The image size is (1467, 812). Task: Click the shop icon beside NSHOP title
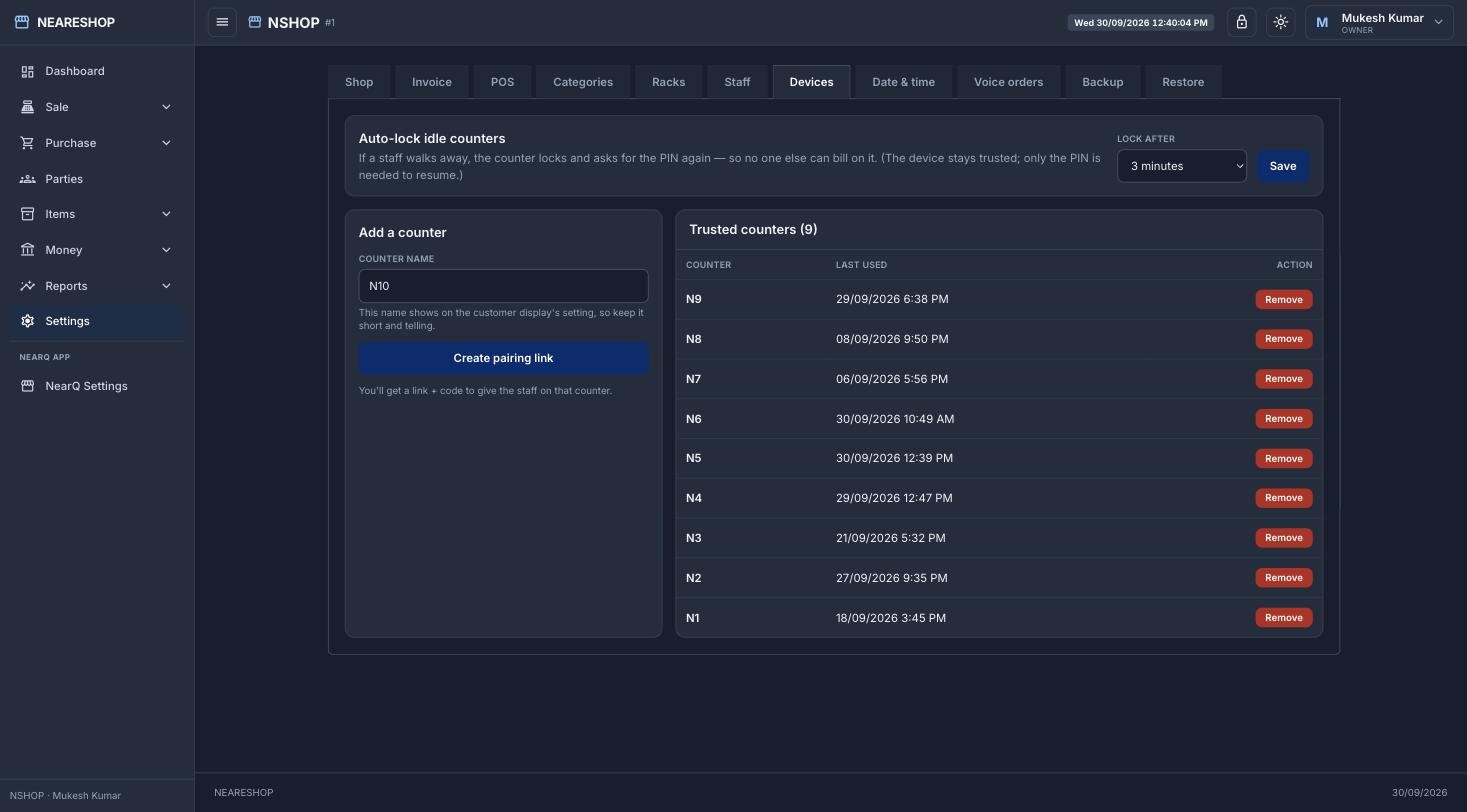[x=255, y=22]
